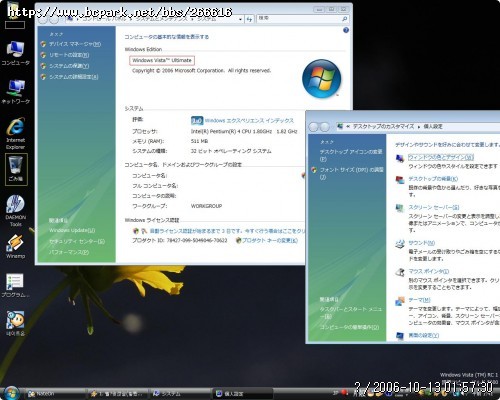
Task: Click the forward button in System window
Action: click(54, 20)
